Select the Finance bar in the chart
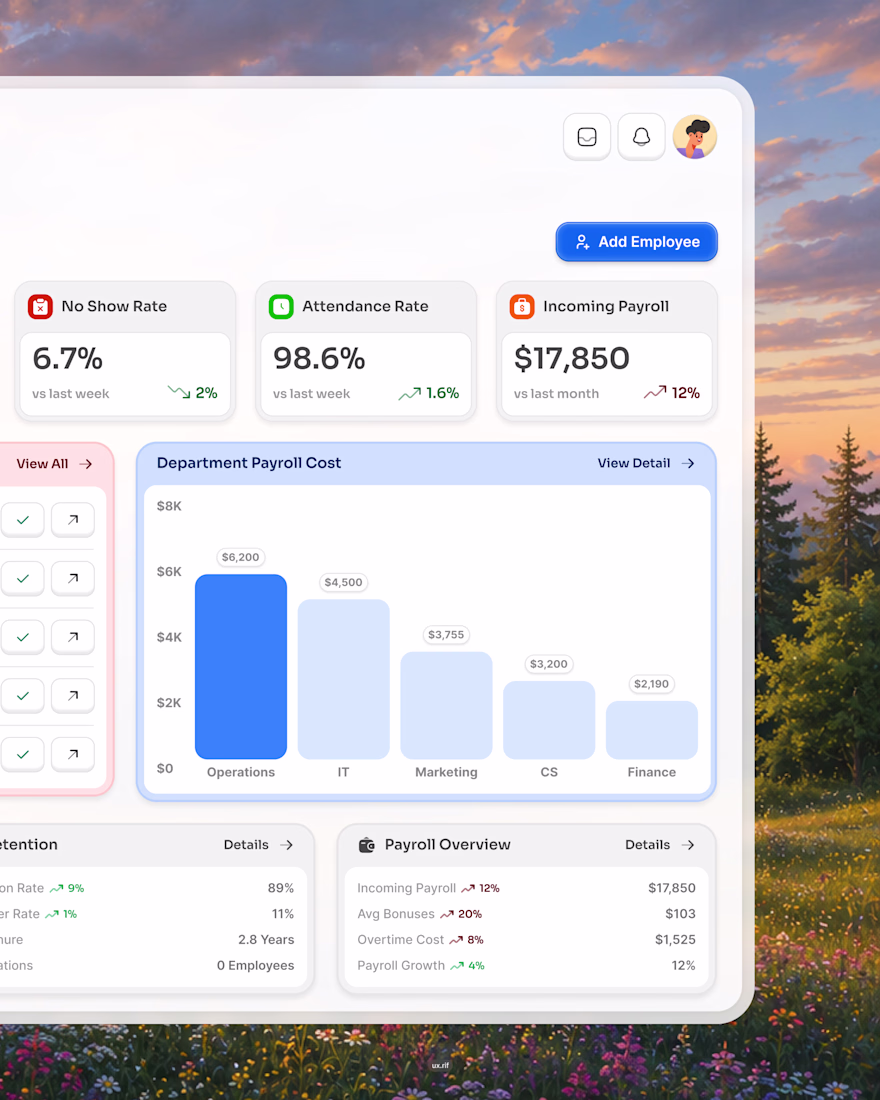 coord(652,730)
